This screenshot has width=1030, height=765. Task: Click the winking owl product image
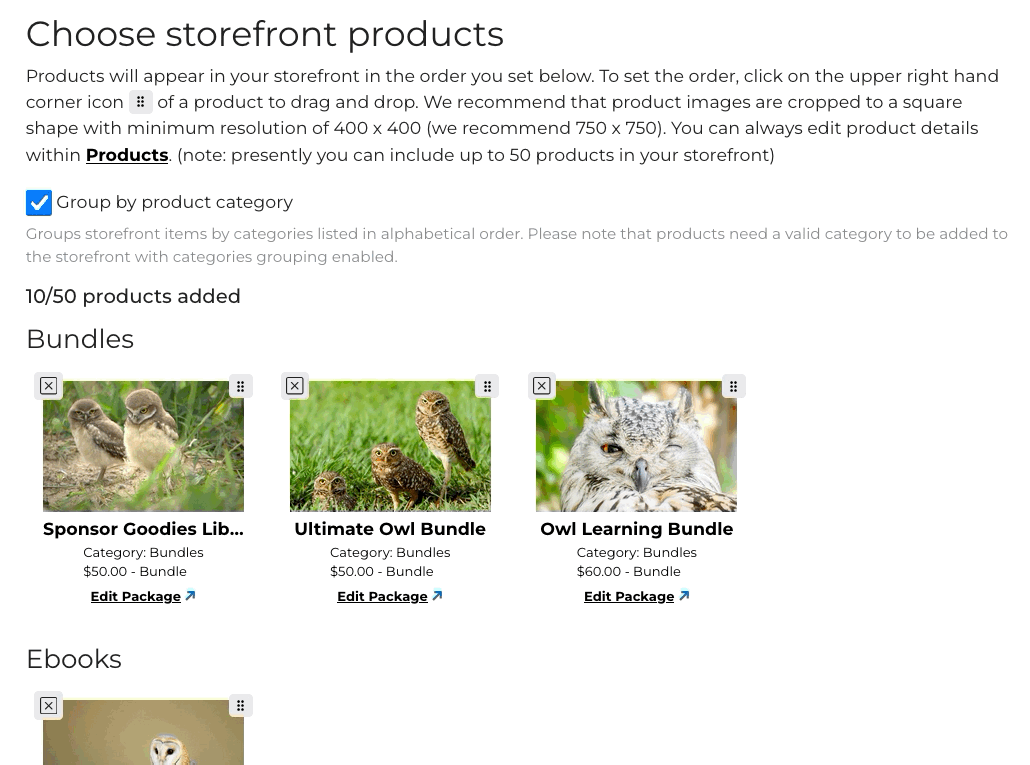pos(636,447)
